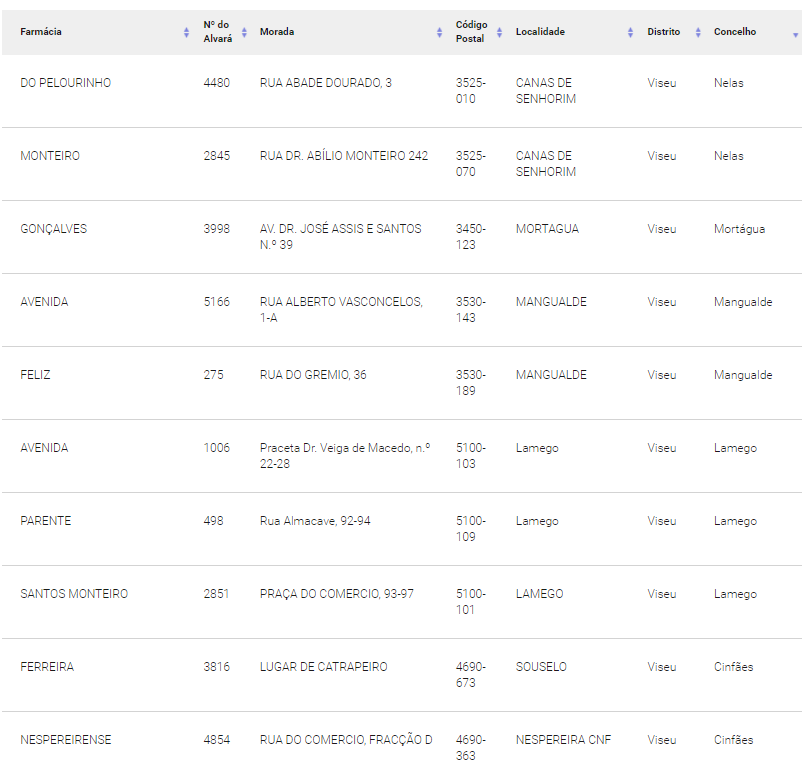The width and height of the screenshot is (811, 779).
Task: Click the Distrito column sort arrows
Action: [698, 33]
